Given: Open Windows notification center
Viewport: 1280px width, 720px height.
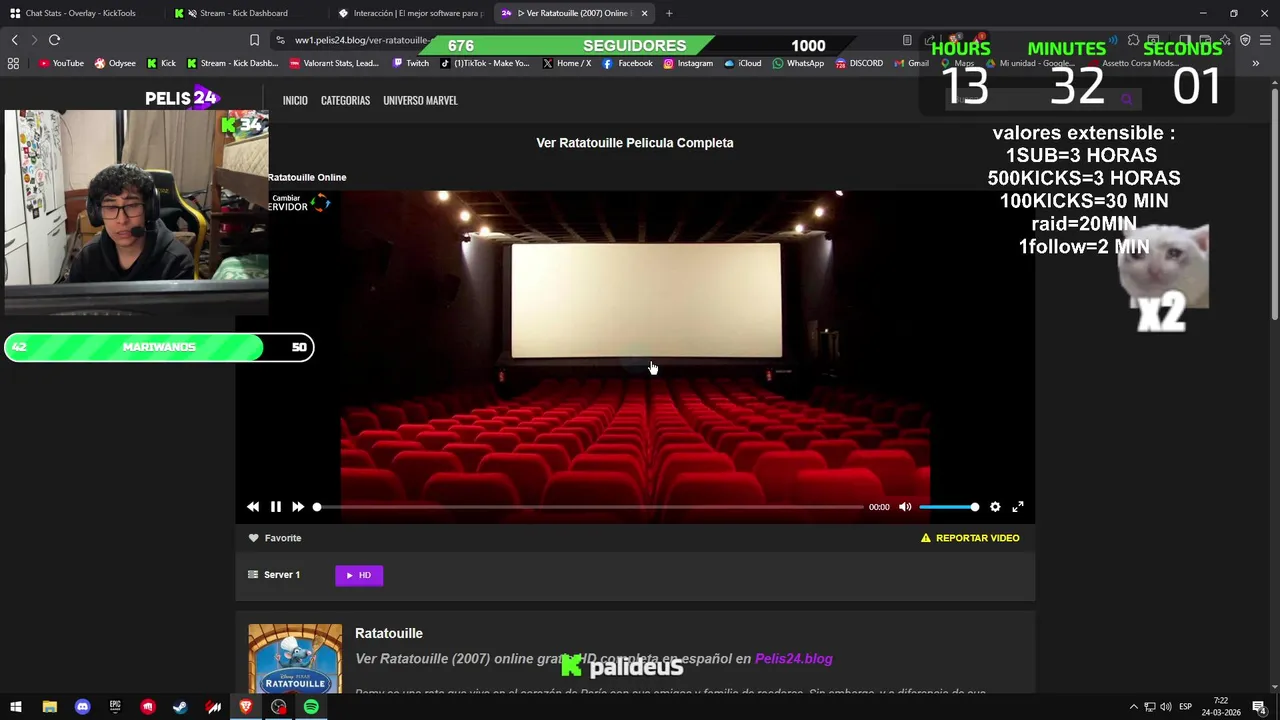Looking at the screenshot, I should click(x=1259, y=707).
